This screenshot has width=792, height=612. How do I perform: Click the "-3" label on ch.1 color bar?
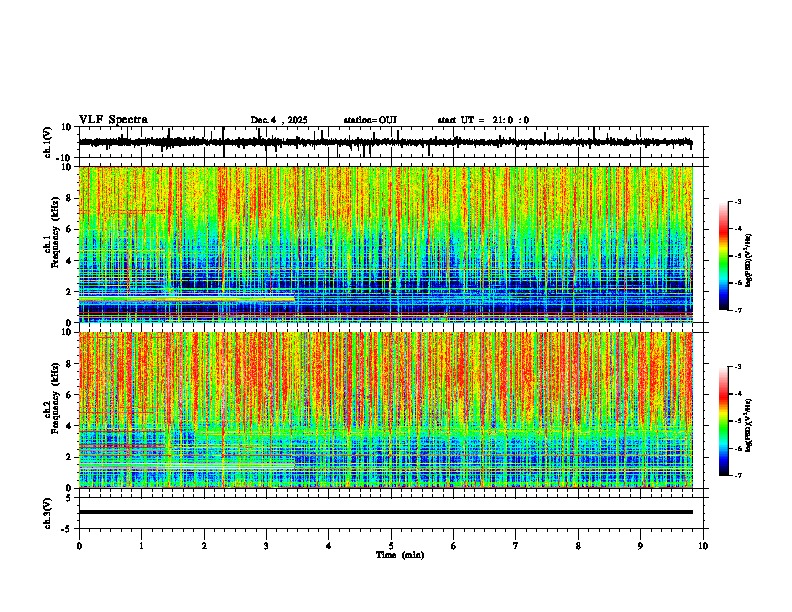738,201
